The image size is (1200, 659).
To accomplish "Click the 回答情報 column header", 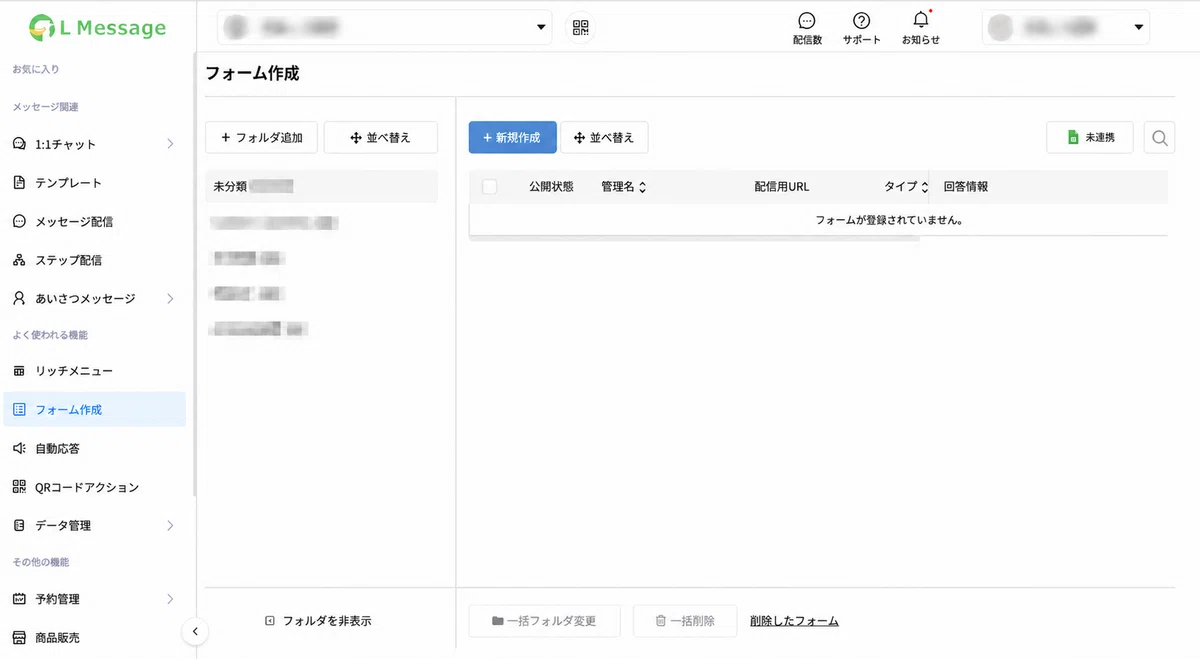I will click(966, 187).
